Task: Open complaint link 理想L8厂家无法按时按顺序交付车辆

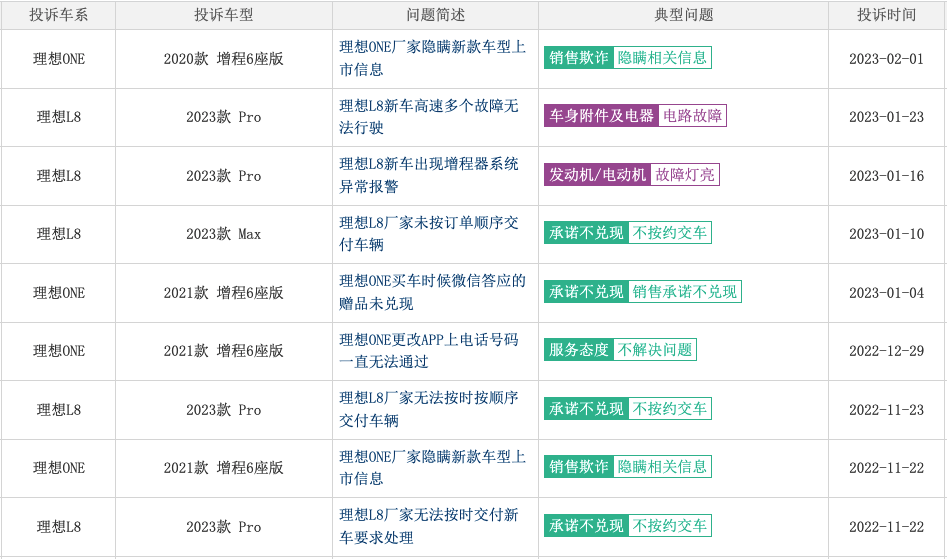Action: (429, 409)
